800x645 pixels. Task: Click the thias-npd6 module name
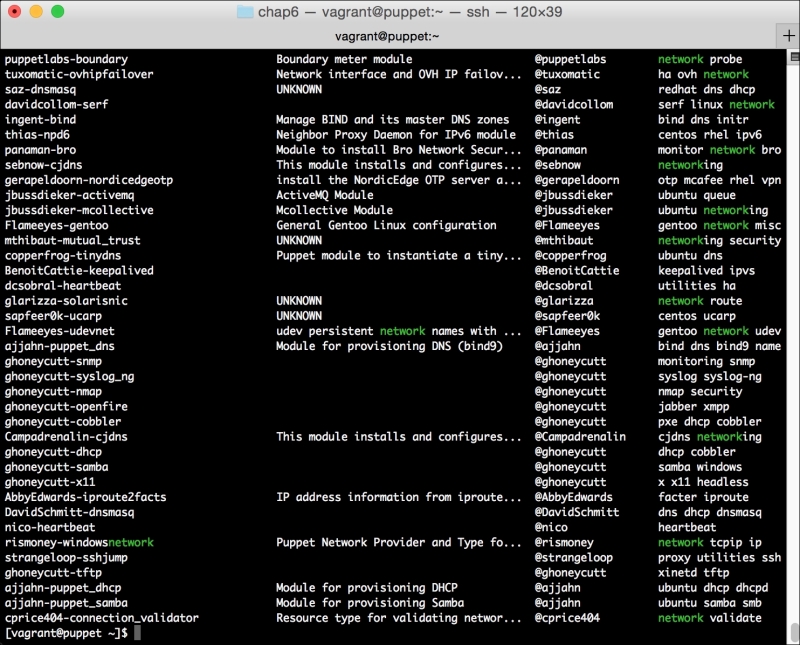[x=37, y=134]
